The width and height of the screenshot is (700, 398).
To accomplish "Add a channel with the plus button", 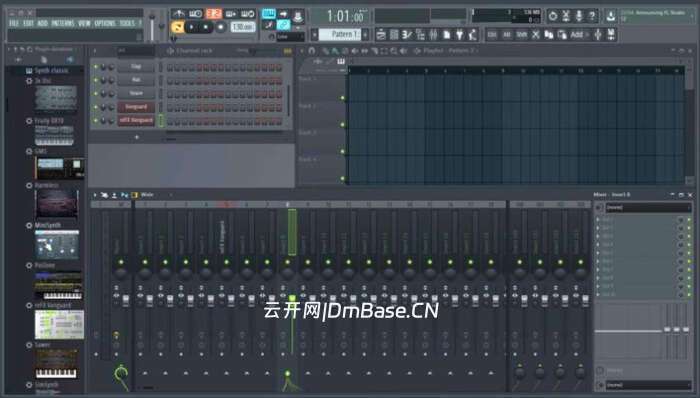I will 137,137.
